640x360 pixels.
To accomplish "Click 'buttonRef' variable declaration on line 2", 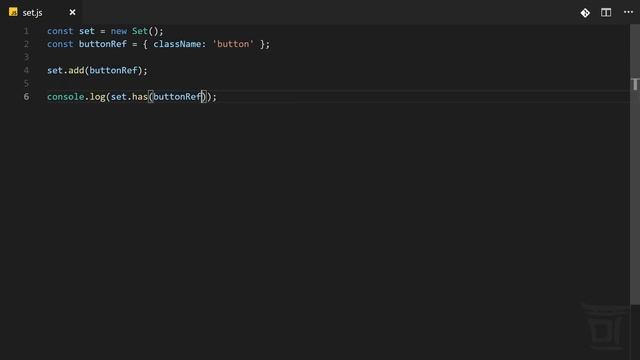I will point(102,44).
